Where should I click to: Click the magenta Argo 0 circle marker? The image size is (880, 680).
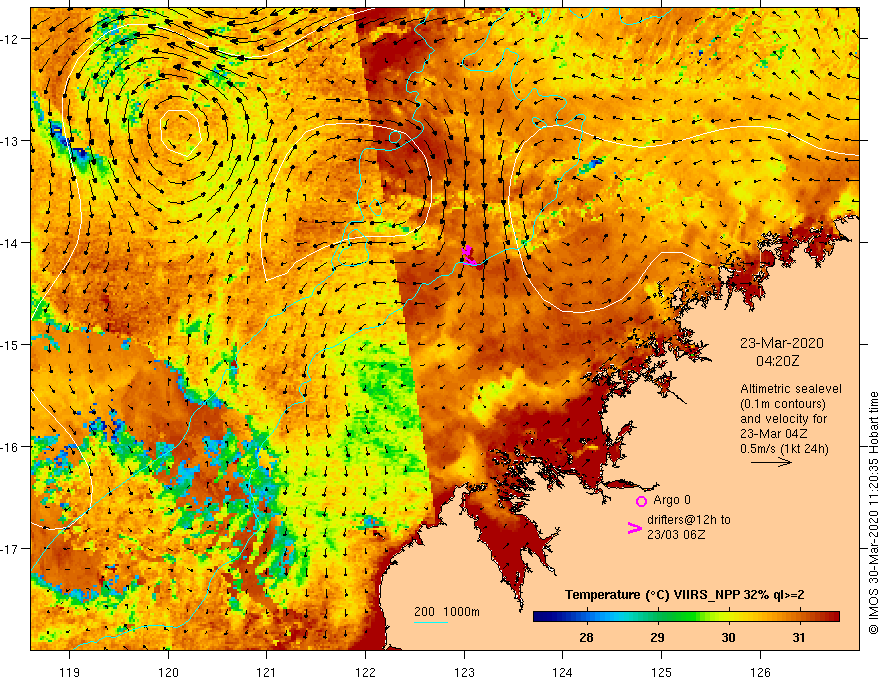pyautogui.click(x=641, y=501)
